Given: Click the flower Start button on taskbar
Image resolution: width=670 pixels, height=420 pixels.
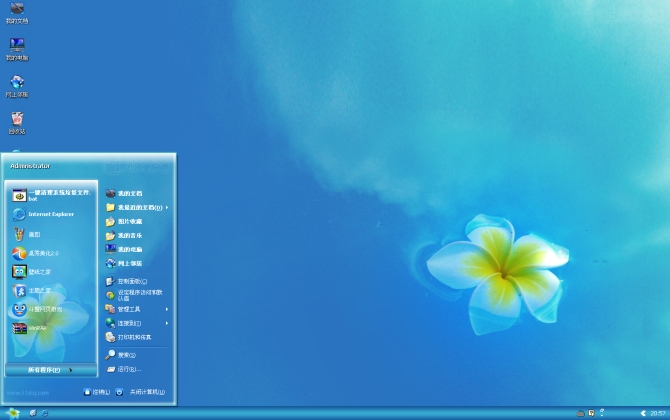Looking at the screenshot, I should click(13, 413).
